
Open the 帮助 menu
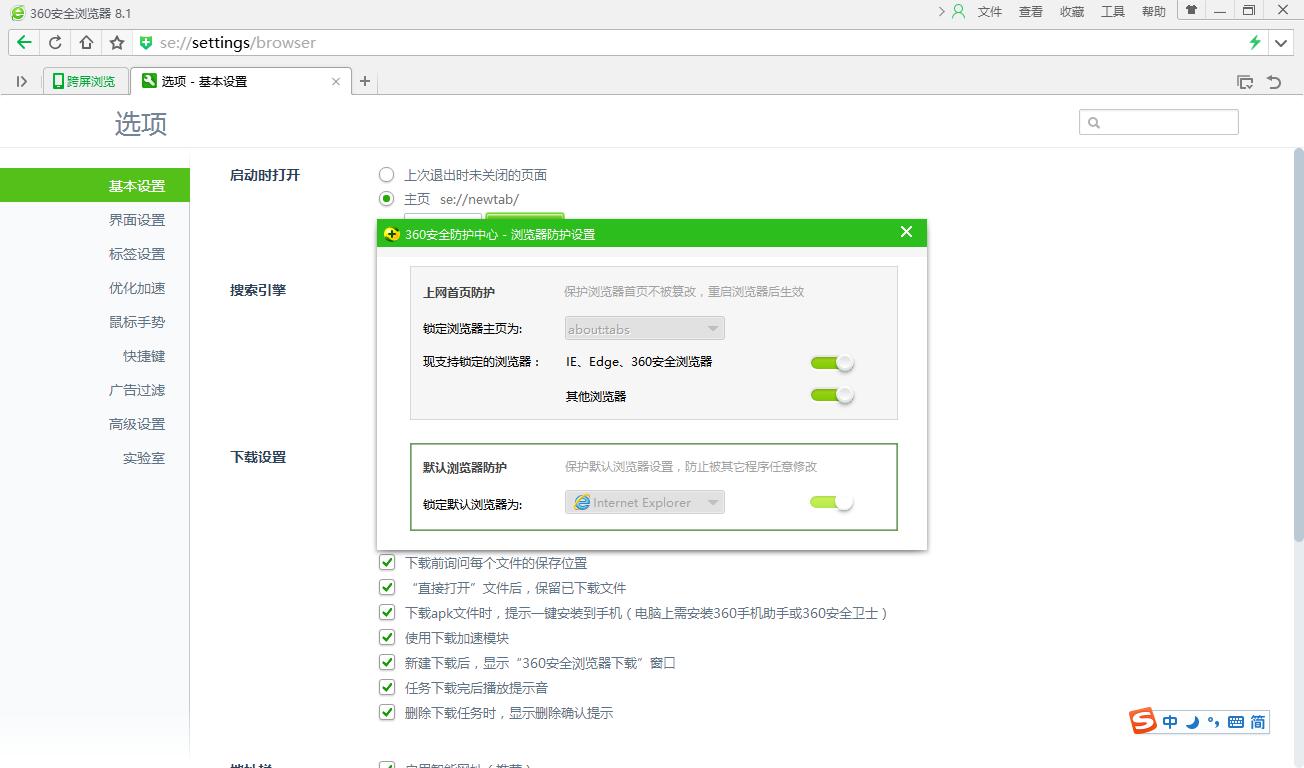(1154, 12)
